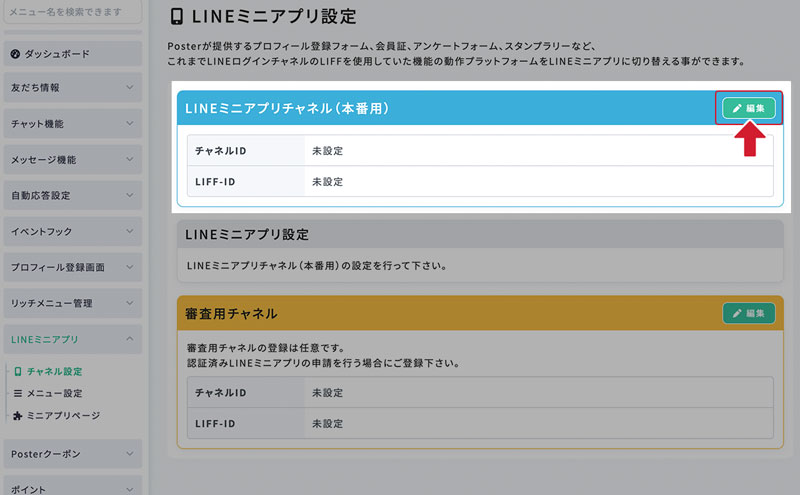Click the smartphone icon beside チャネル設定
The height and width of the screenshot is (495, 800).
pyautogui.click(x=18, y=371)
